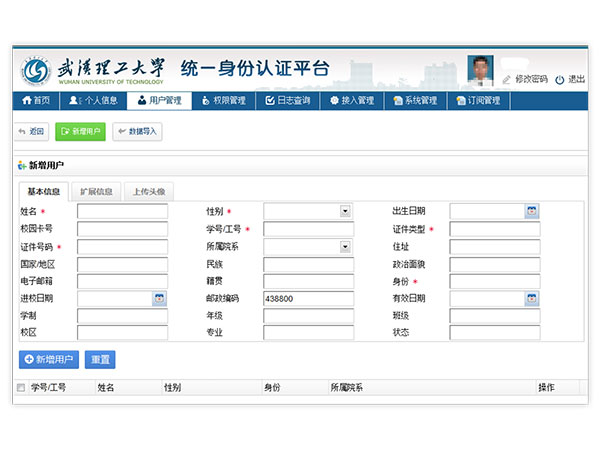Image resolution: width=600 pixels, height=450 pixels.
Task: Expand the 所属院系 dropdown
Action: pyautogui.click(x=345, y=246)
